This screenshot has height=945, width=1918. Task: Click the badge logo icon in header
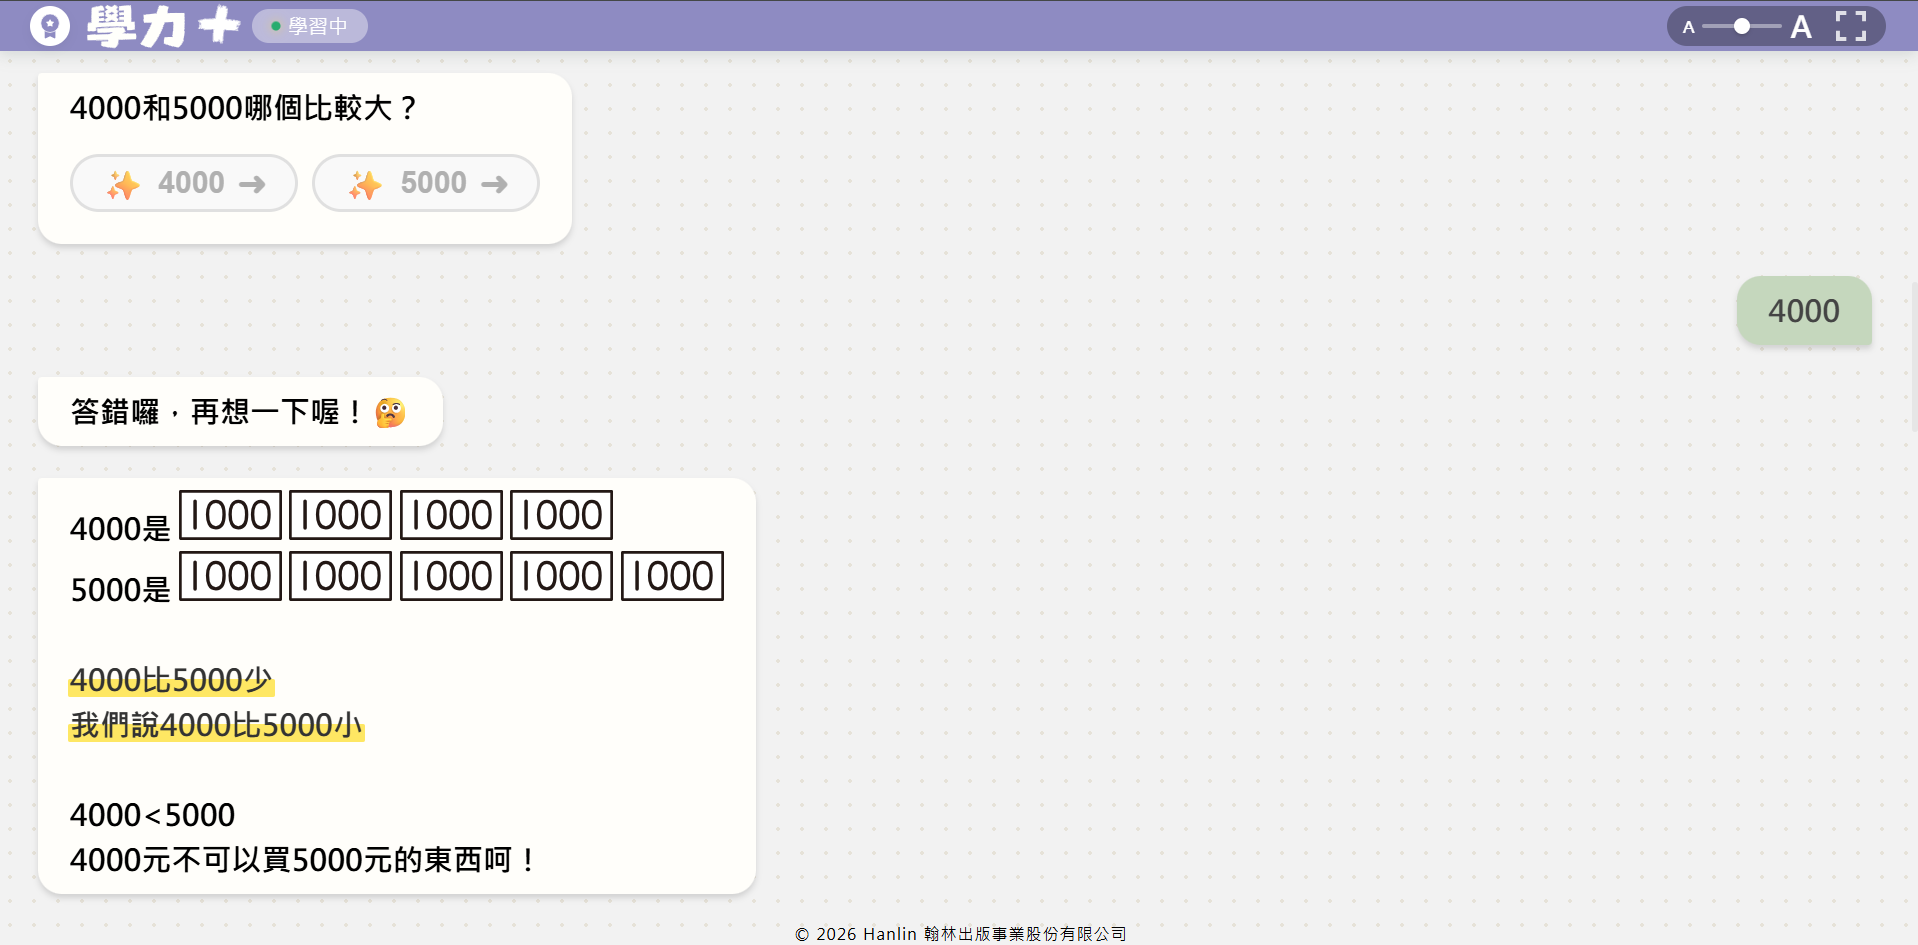click(50, 26)
